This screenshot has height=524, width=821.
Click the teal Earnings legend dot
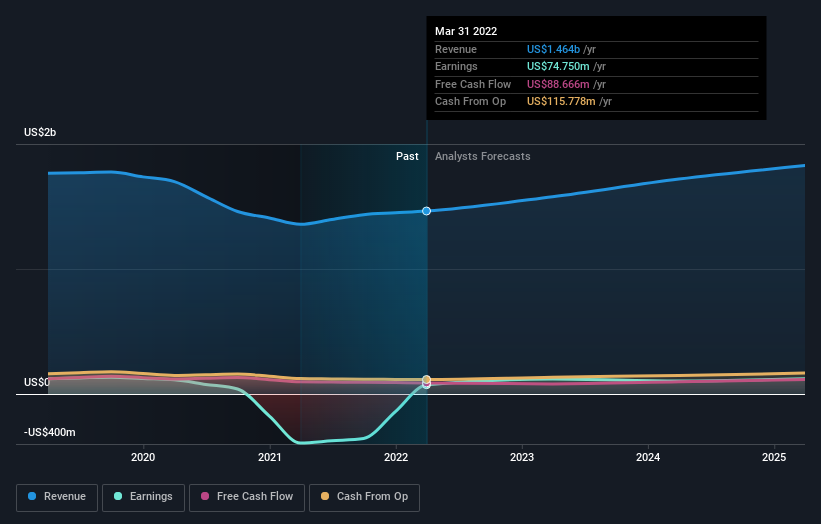118,496
